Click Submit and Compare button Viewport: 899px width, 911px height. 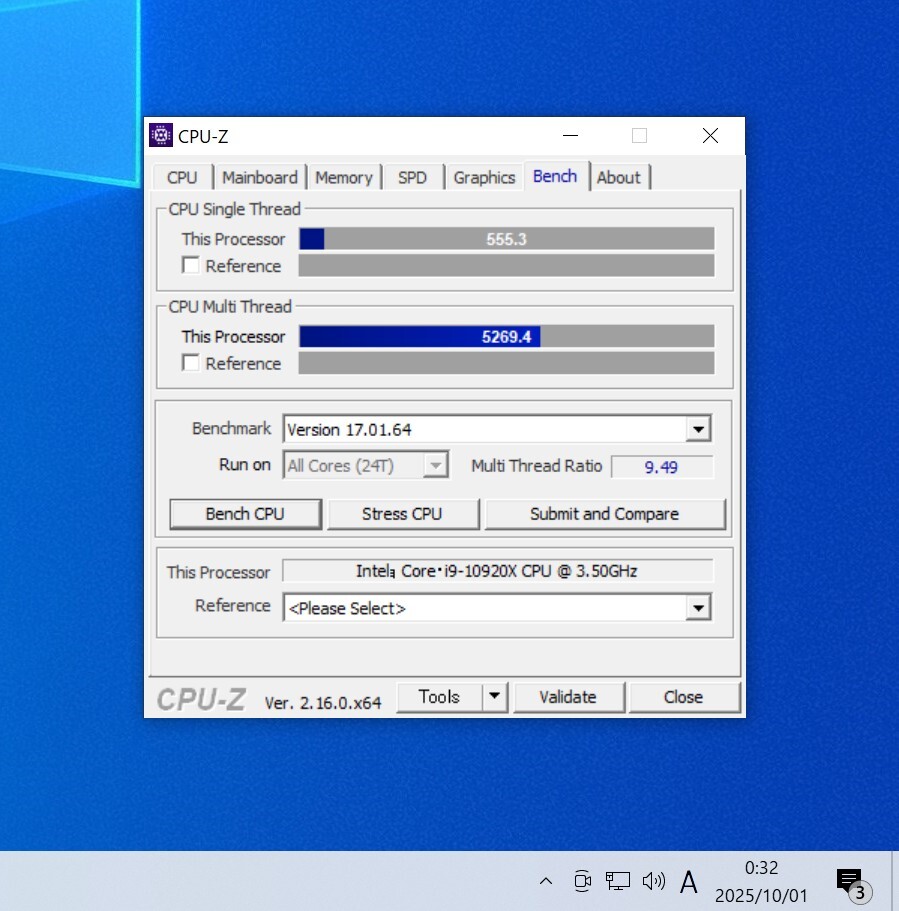604,514
